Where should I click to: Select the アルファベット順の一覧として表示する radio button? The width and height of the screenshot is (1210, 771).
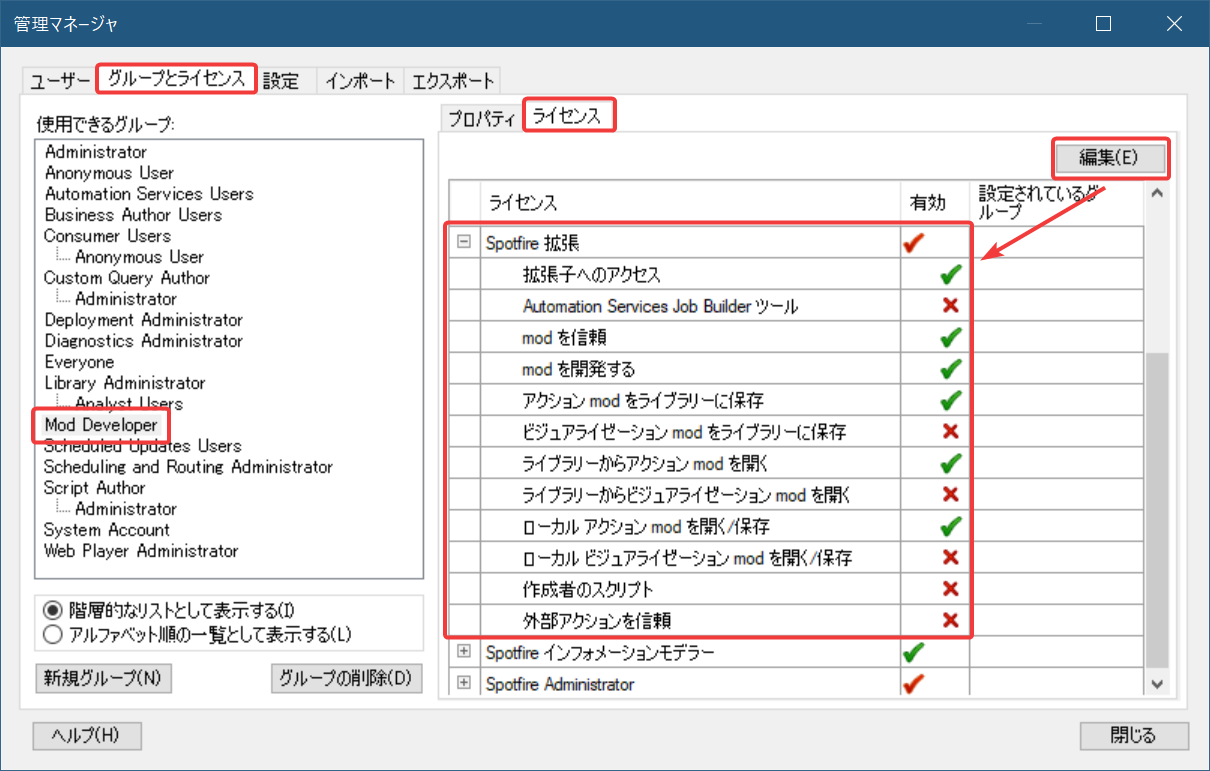[x=52, y=634]
